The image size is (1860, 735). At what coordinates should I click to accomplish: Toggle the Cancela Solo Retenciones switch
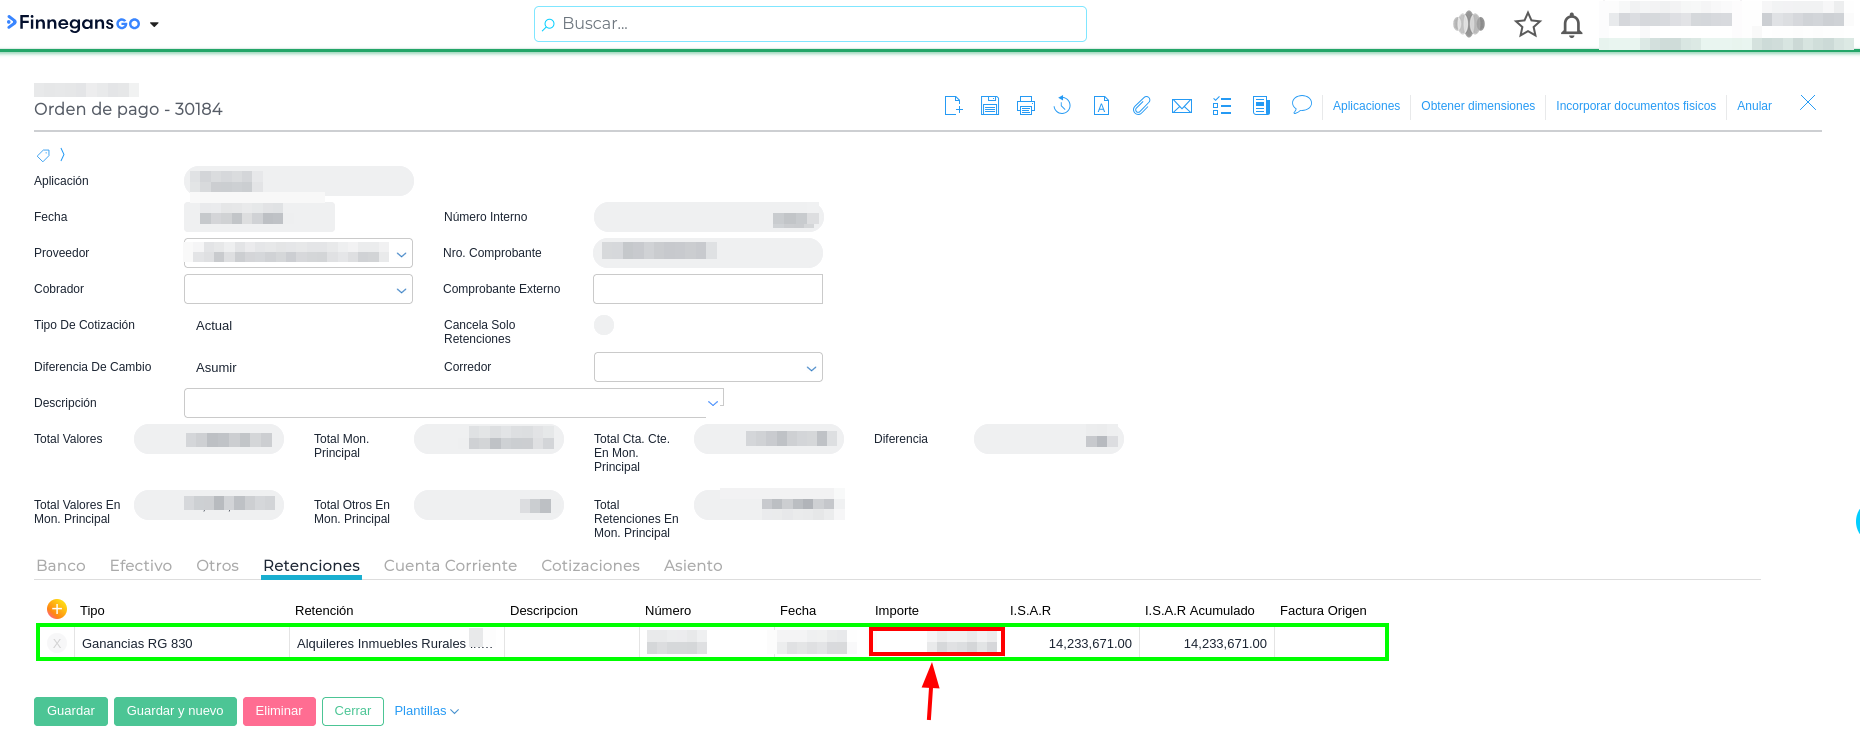pos(604,325)
